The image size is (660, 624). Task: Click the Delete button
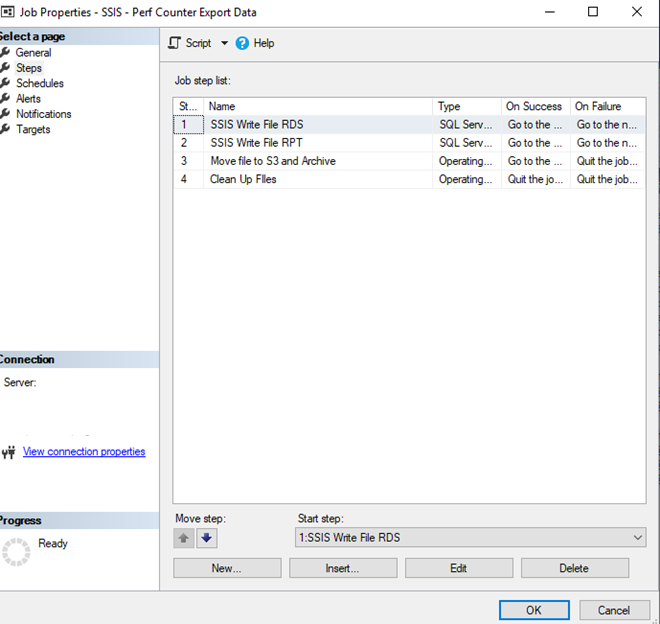click(x=575, y=568)
